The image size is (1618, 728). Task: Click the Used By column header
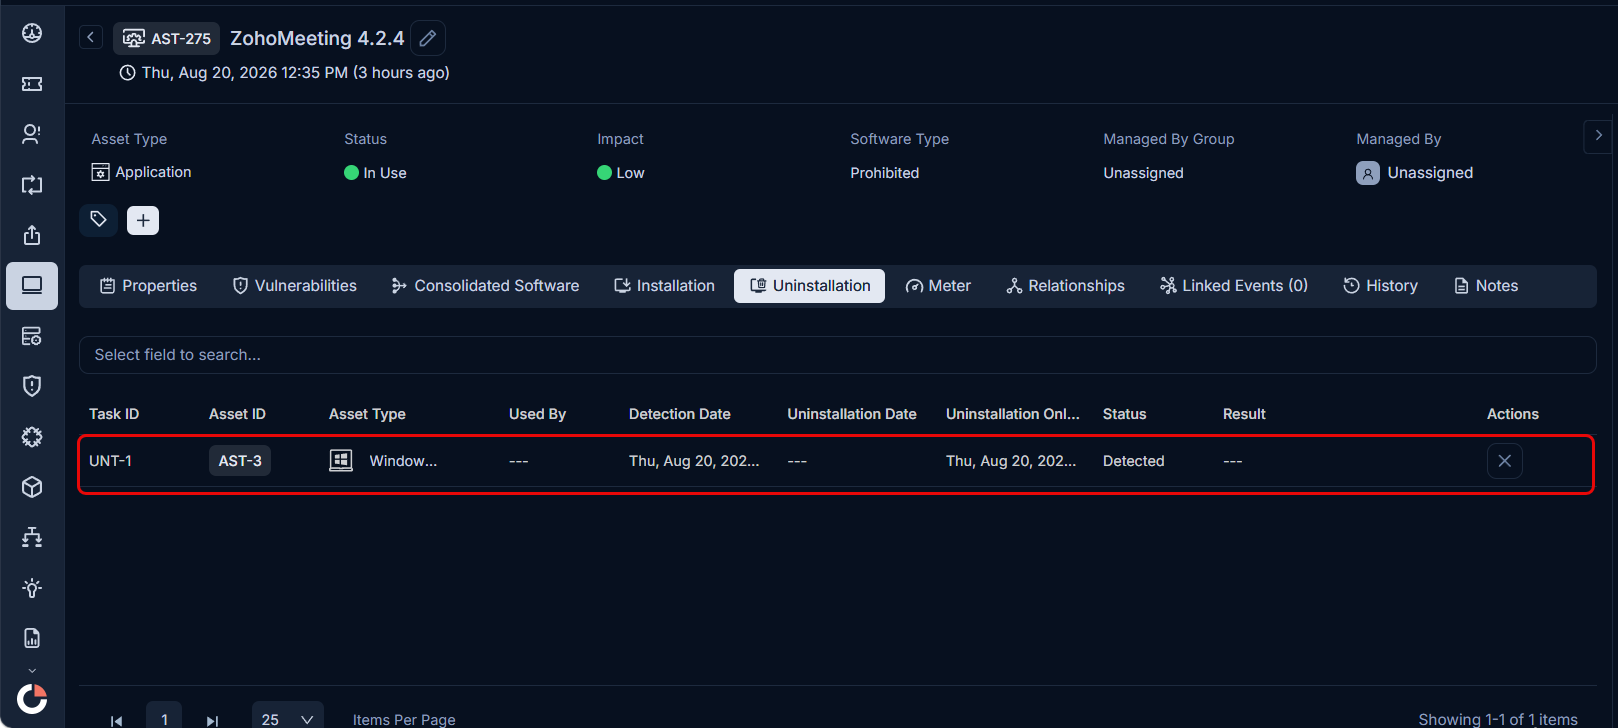[x=537, y=414]
